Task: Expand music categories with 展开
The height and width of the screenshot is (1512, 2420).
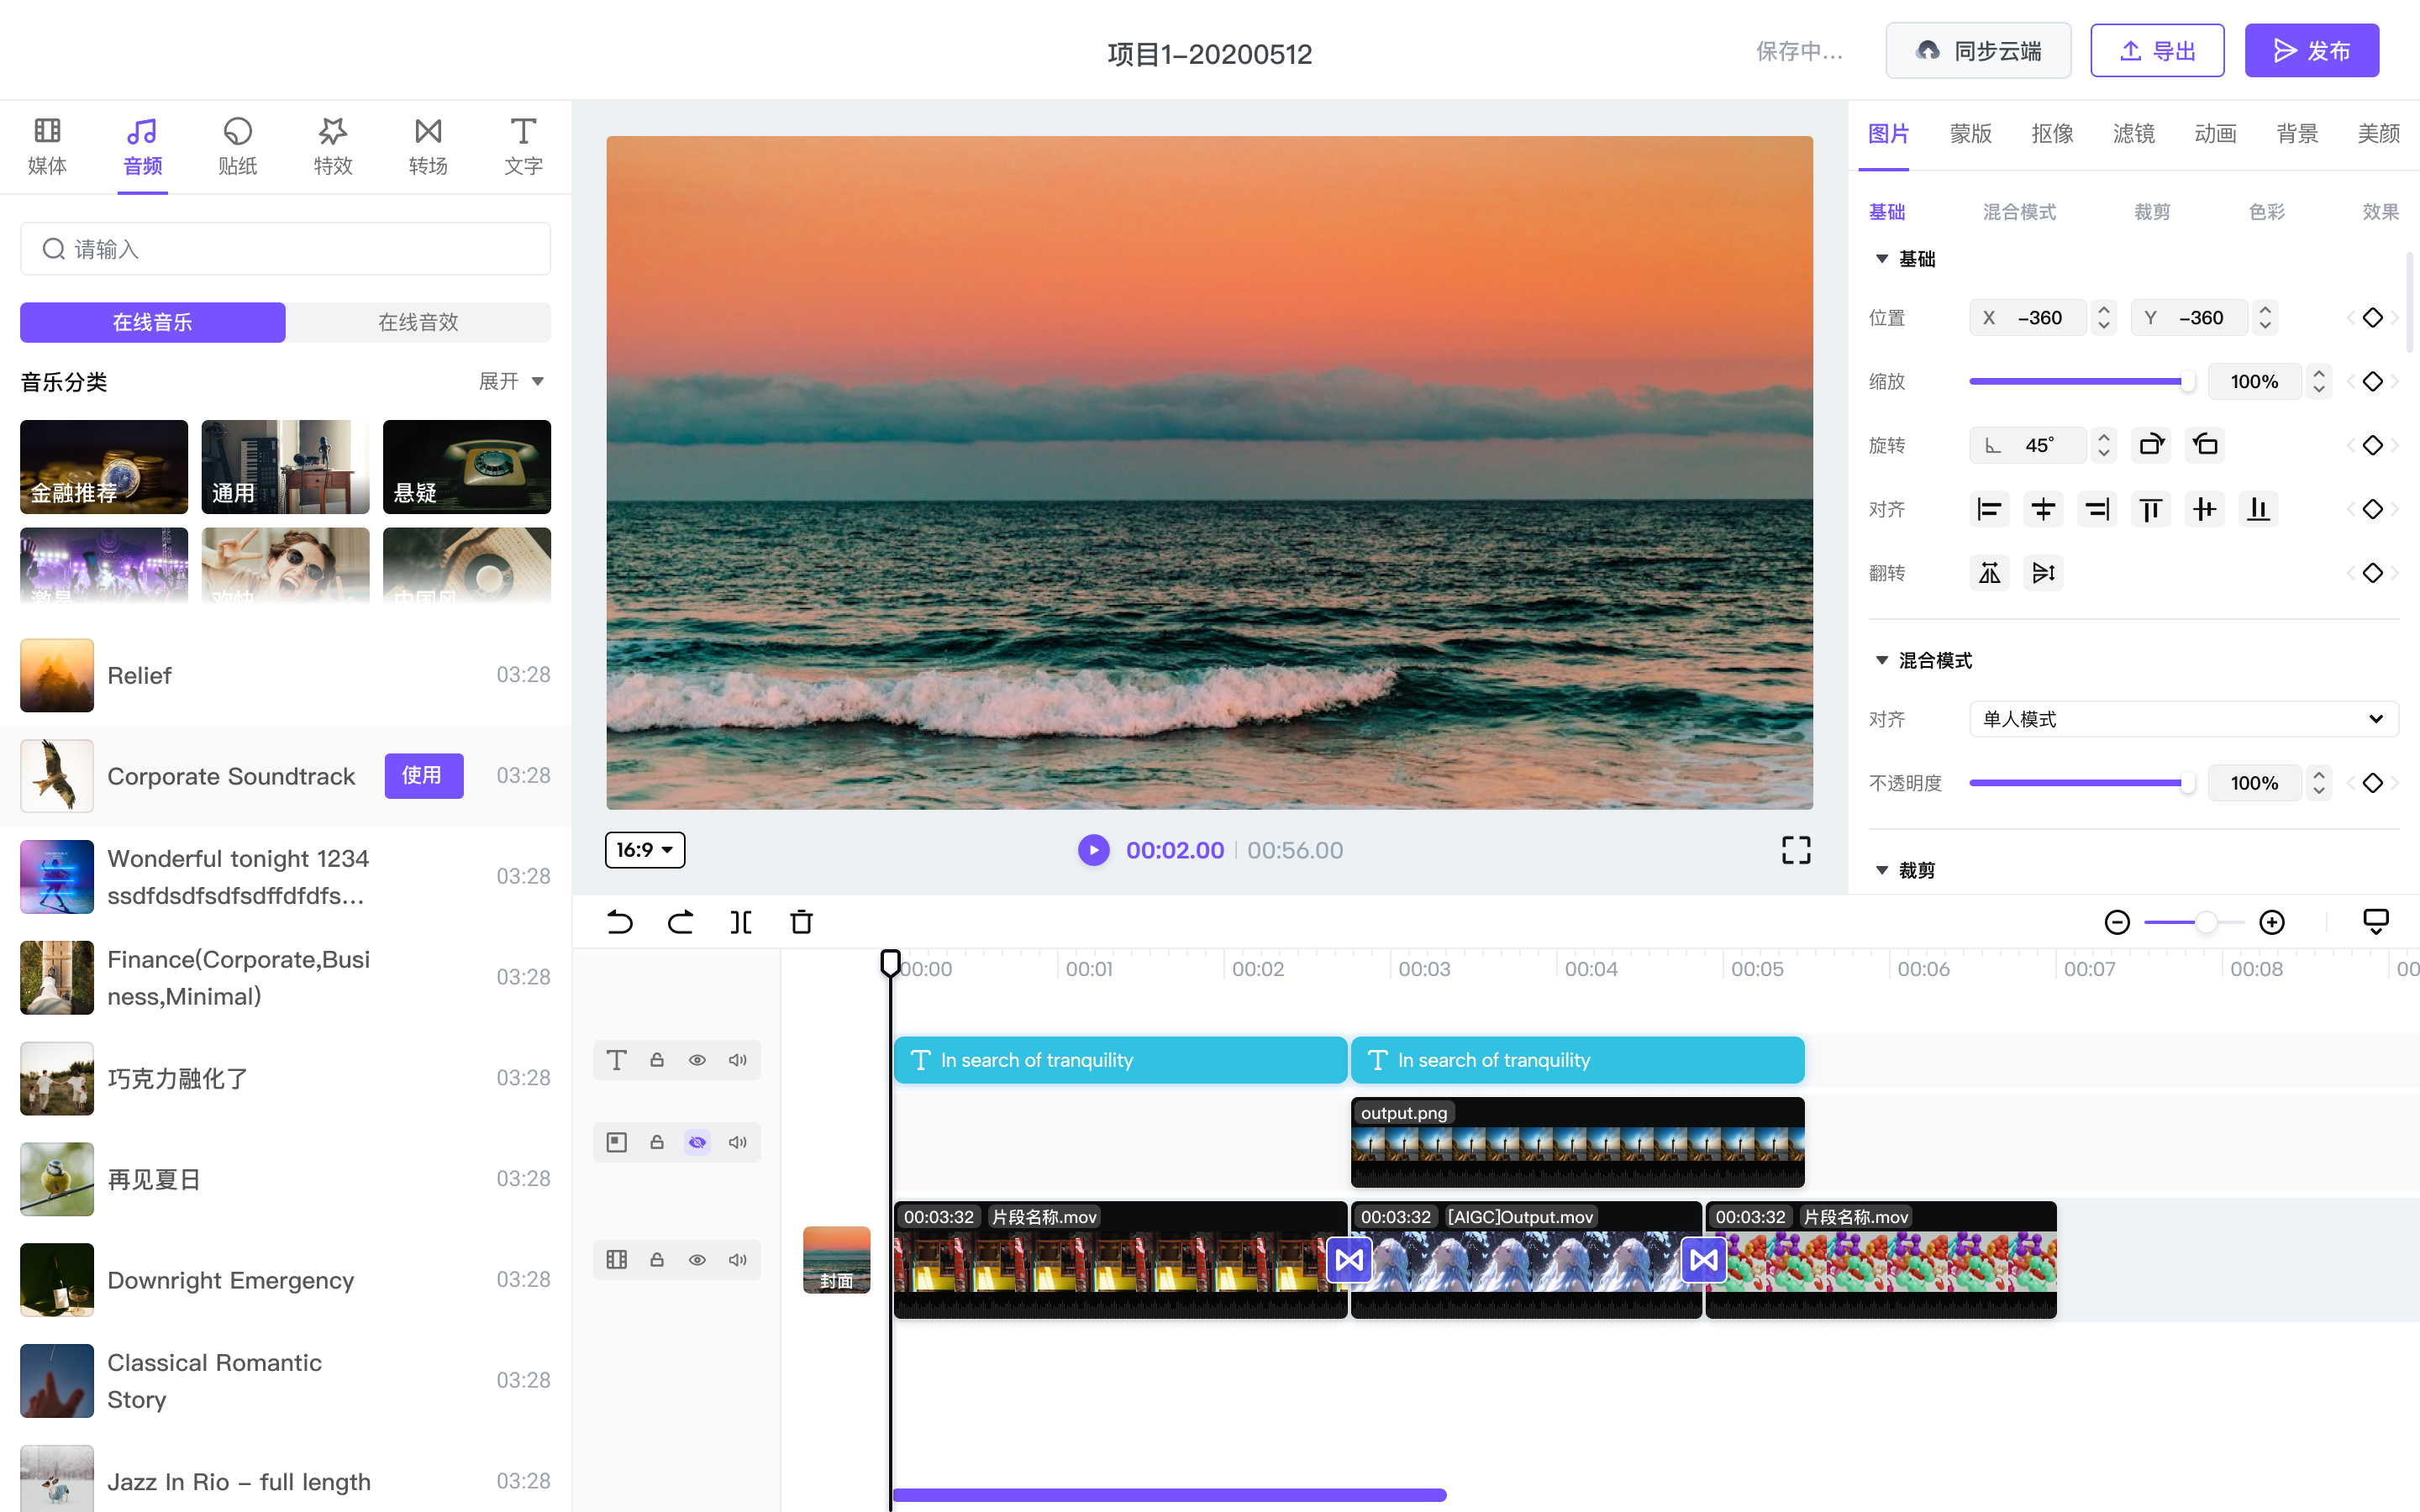Action: [x=511, y=381]
